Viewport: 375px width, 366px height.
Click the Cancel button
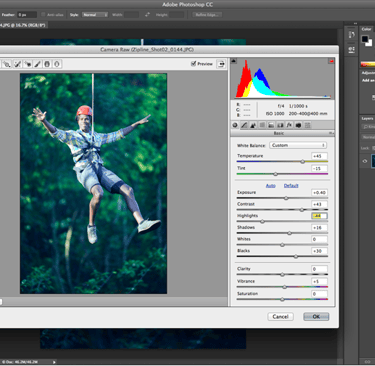tap(280, 317)
